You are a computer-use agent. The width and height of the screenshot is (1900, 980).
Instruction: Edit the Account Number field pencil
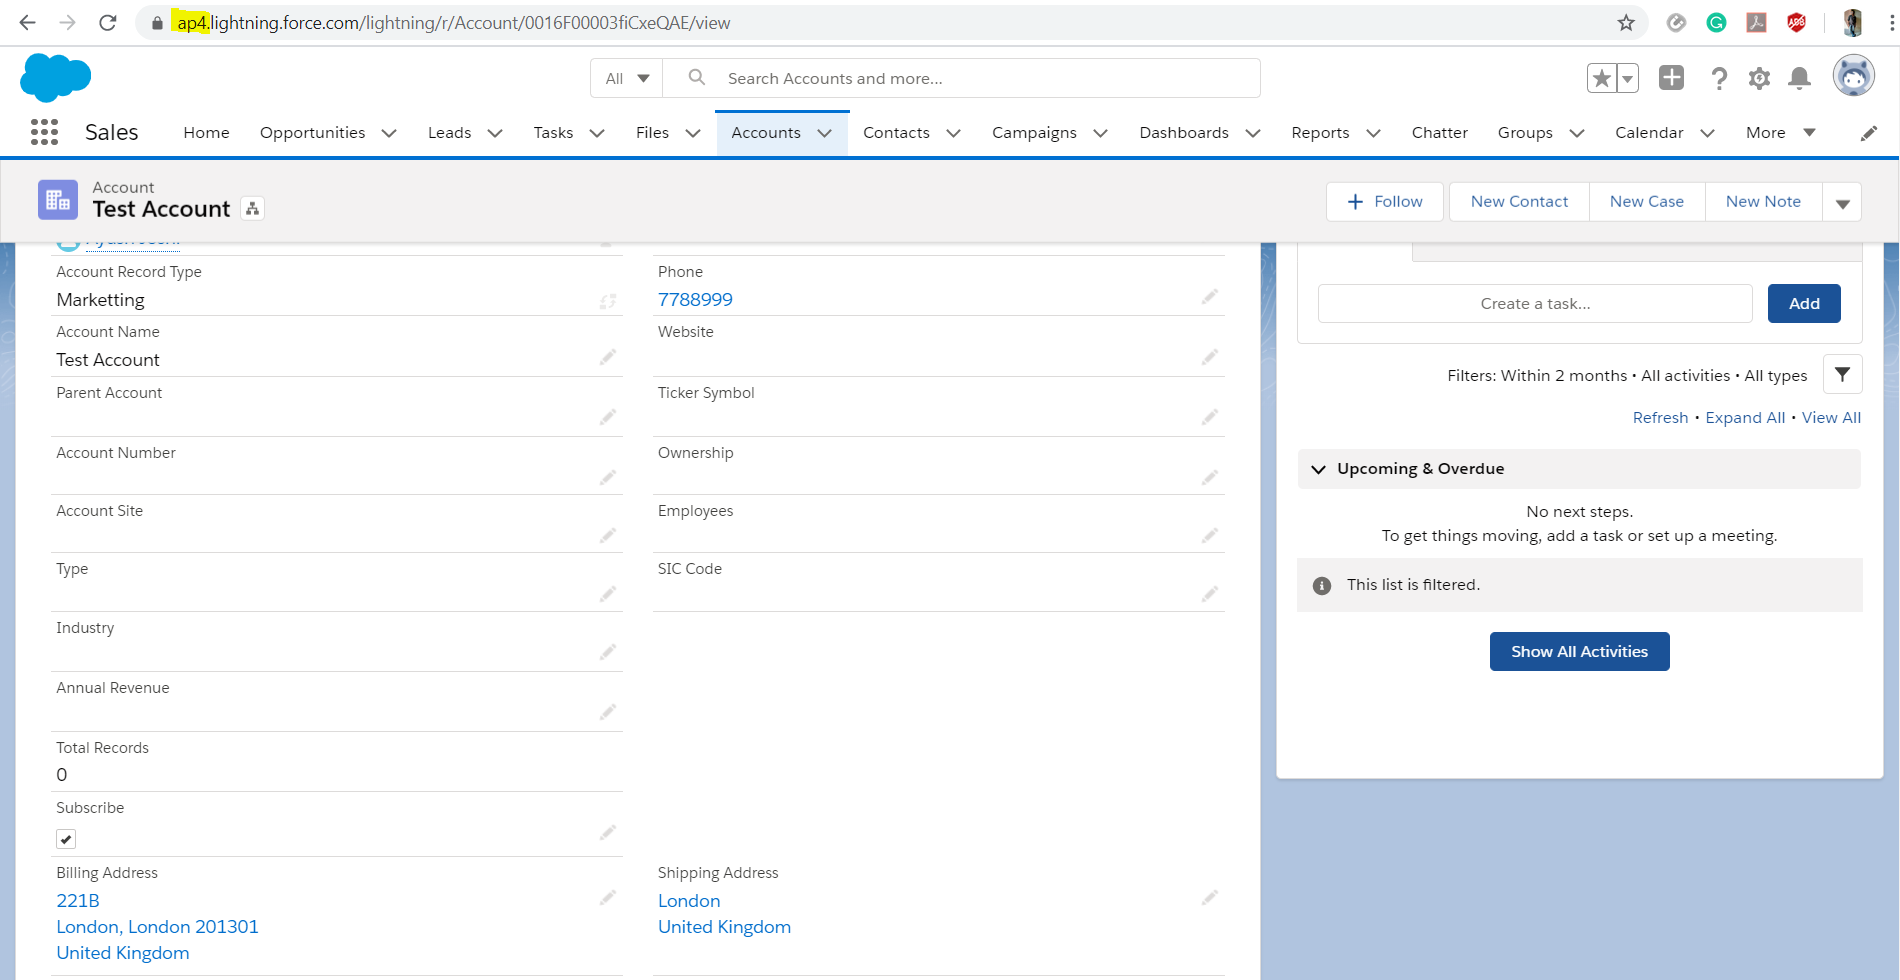608,477
